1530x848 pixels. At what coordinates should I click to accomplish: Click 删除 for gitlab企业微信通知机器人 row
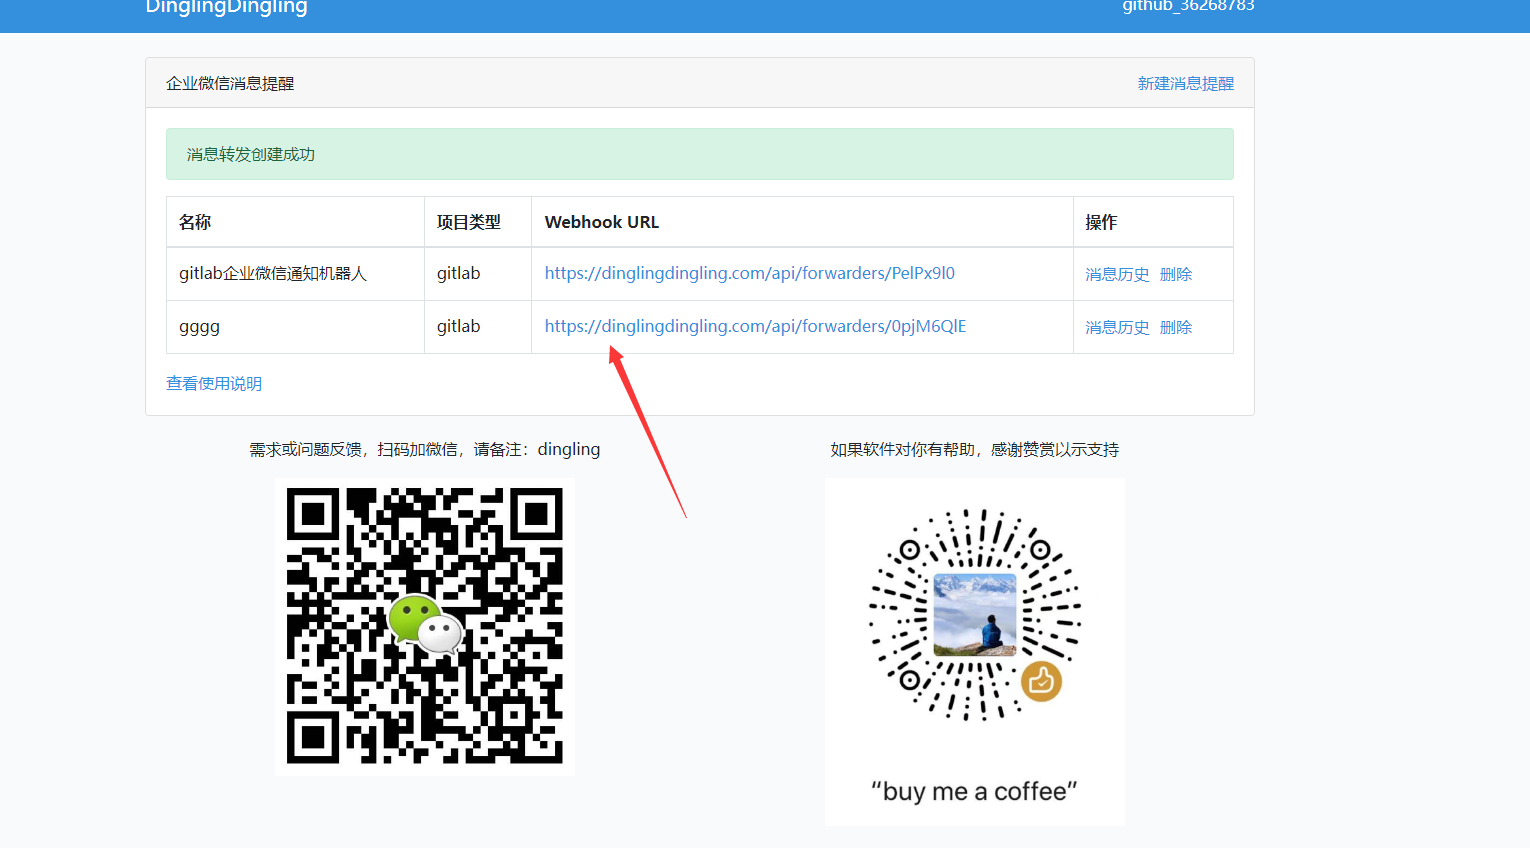[x=1176, y=274]
